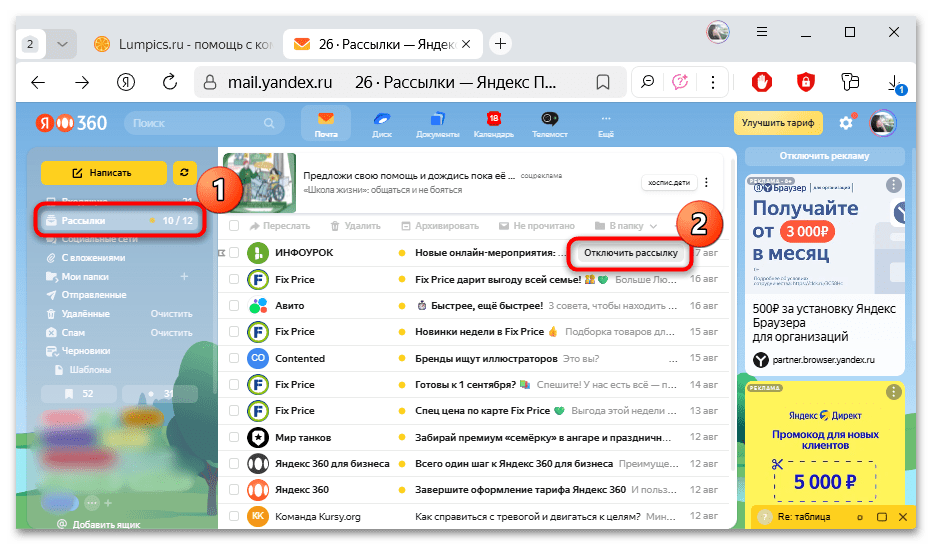Open the ad banner three-dot options

click(706, 182)
